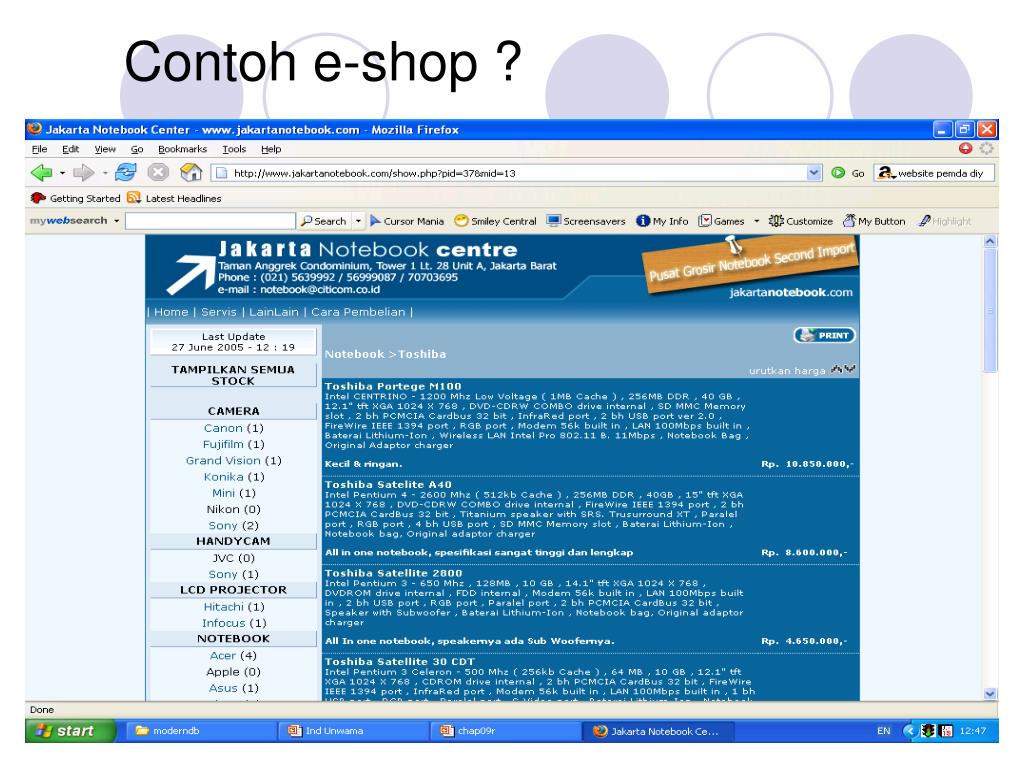Open the Go menu
Viewport: 1024px width, 768px height.
click(136, 149)
